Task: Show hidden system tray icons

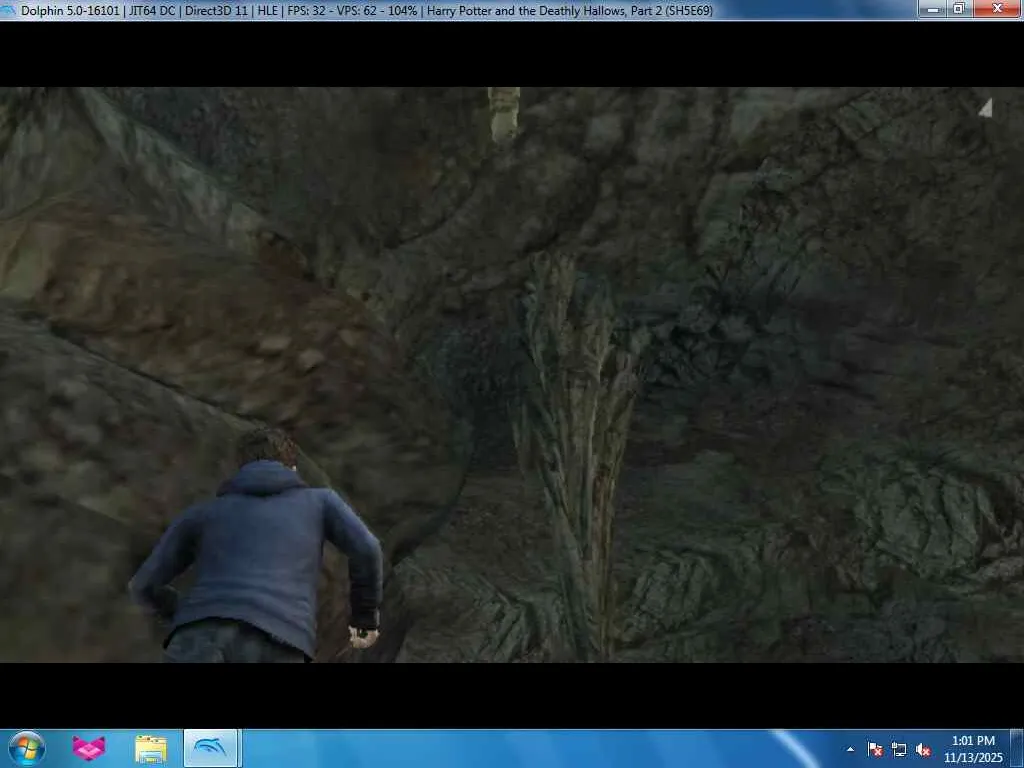Action: (x=850, y=750)
